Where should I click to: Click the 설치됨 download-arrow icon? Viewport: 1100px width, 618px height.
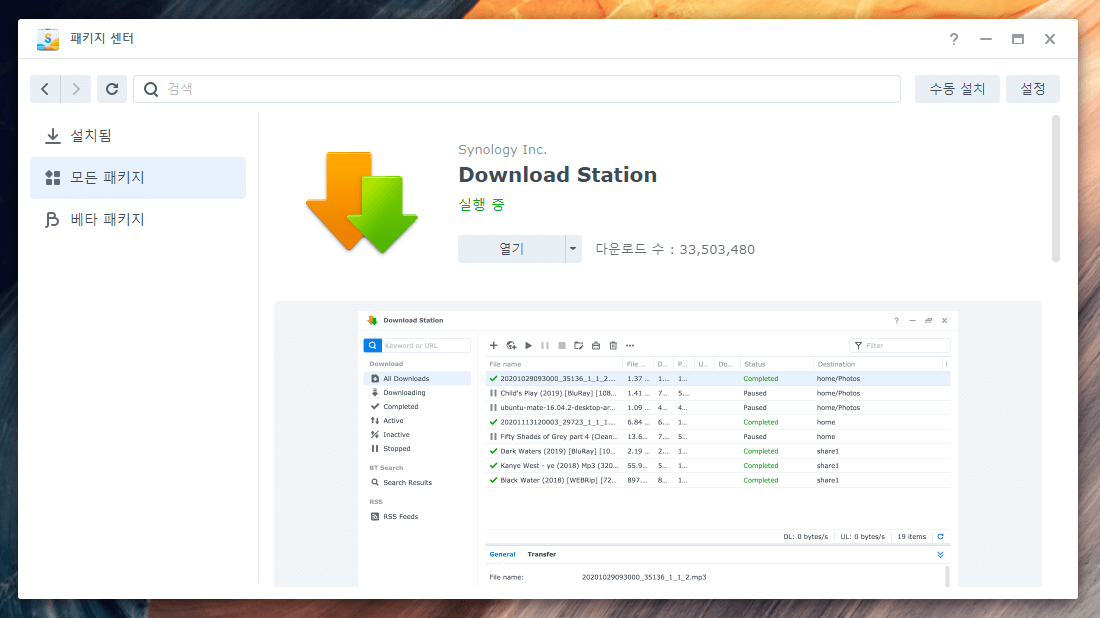(53, 136)
